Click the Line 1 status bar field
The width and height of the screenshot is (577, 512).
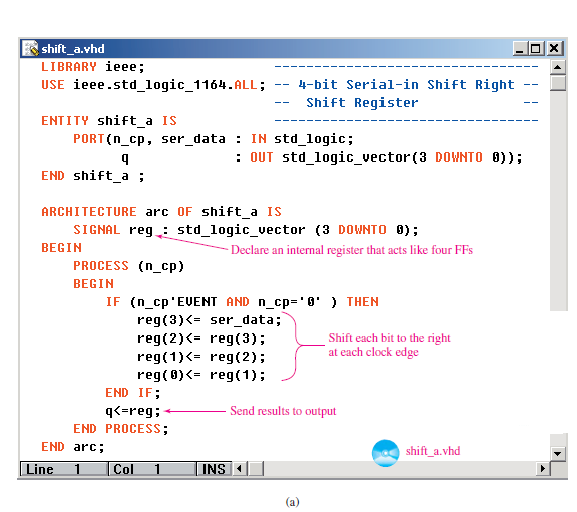coord(64,469)
